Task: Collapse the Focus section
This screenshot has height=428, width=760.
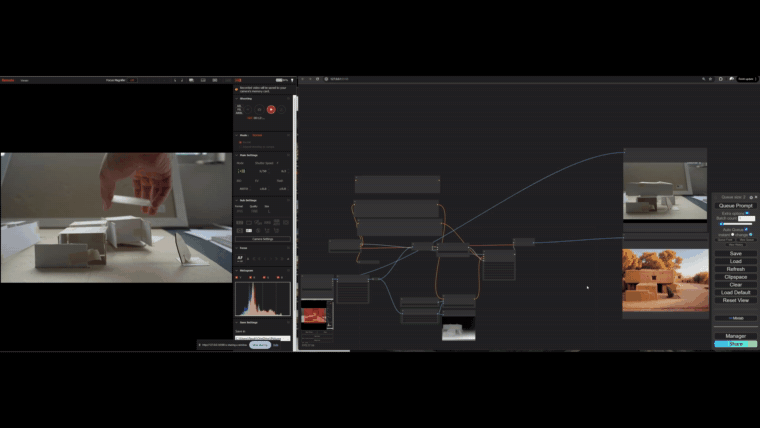Action: coord(237,248)
